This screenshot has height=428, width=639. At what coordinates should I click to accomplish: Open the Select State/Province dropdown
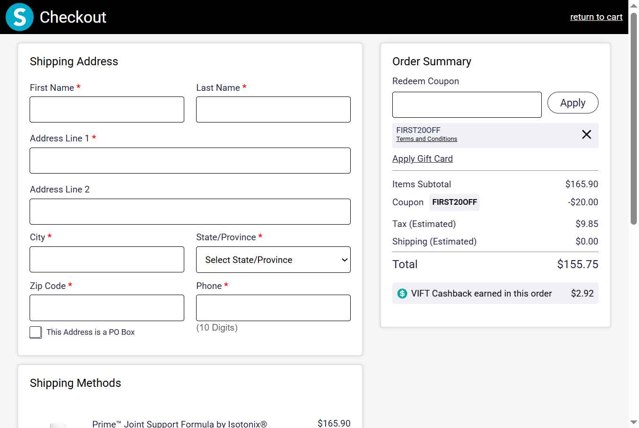[x=273, y=260]
